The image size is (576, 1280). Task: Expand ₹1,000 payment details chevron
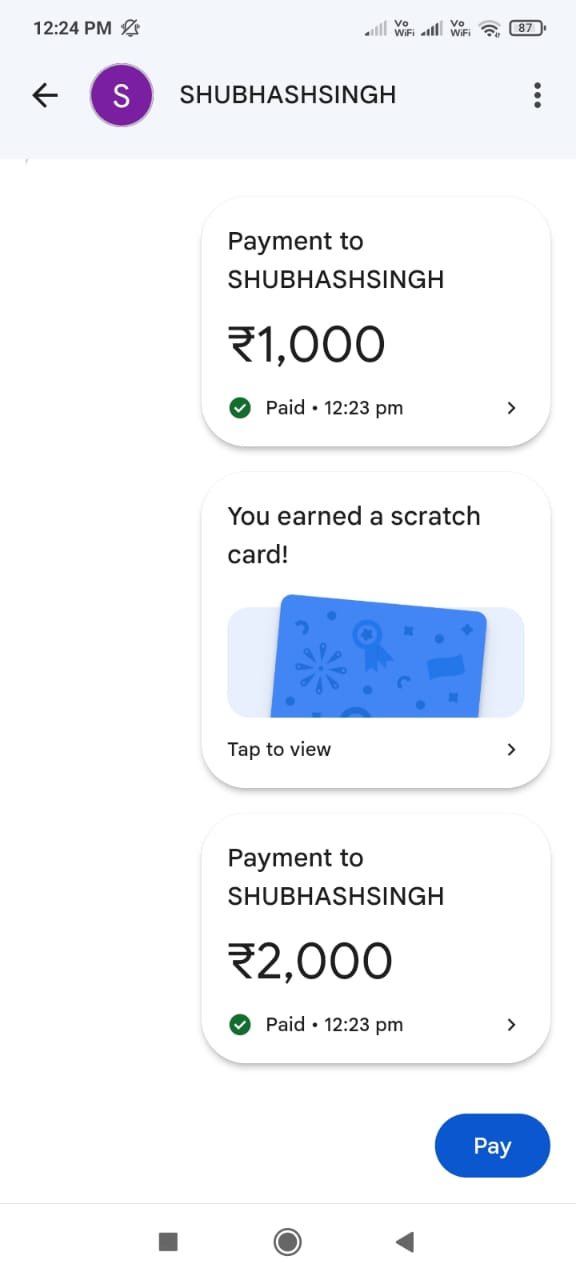[511, 408]
